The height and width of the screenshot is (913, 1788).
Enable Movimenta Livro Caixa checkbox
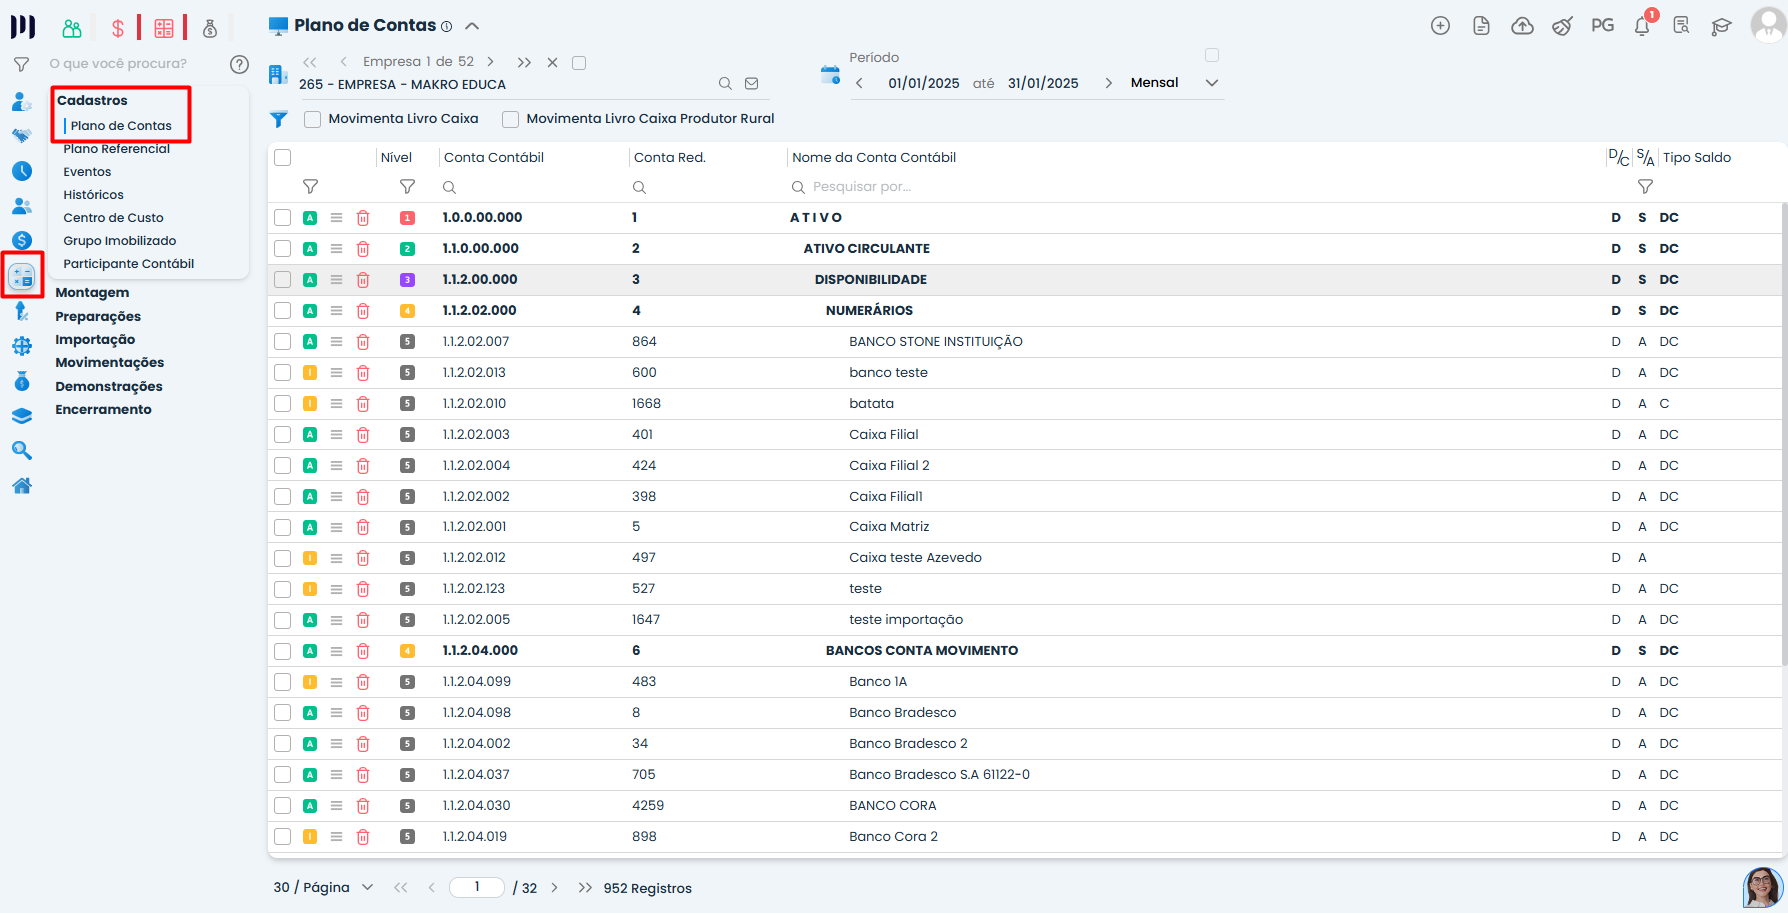[313, 119]
